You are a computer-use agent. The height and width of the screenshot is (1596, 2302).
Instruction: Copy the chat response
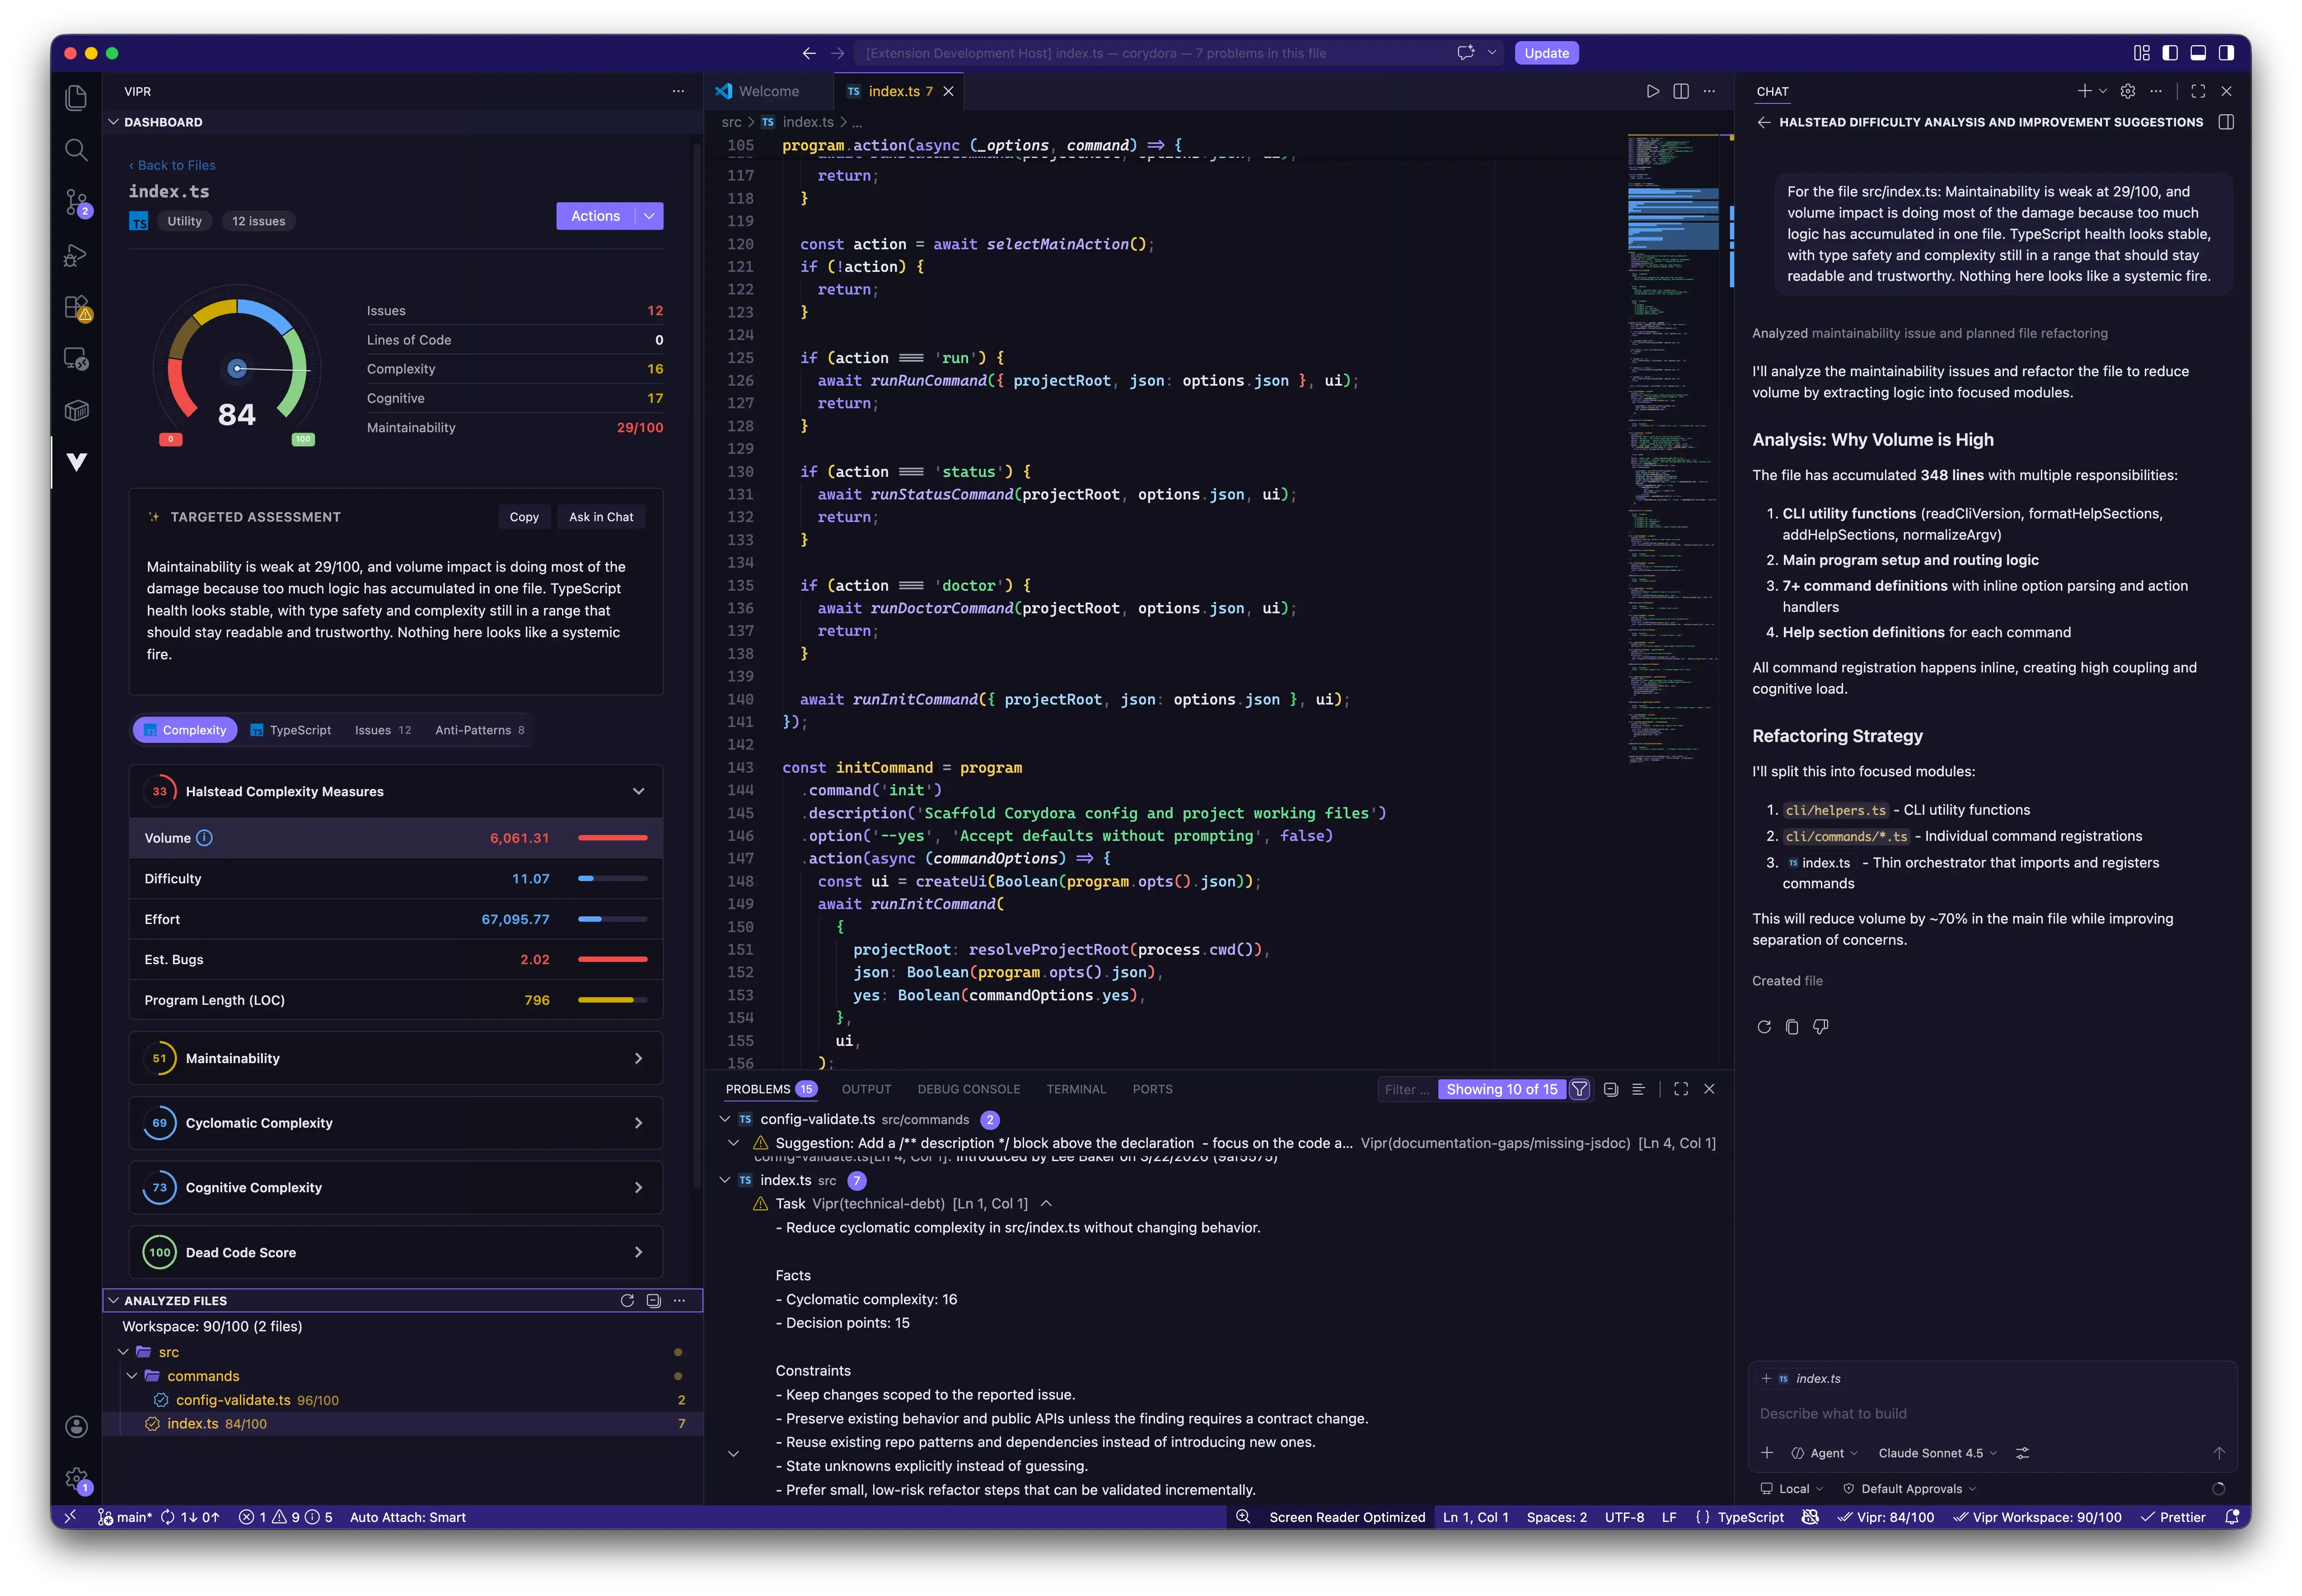point(1792,1027)
